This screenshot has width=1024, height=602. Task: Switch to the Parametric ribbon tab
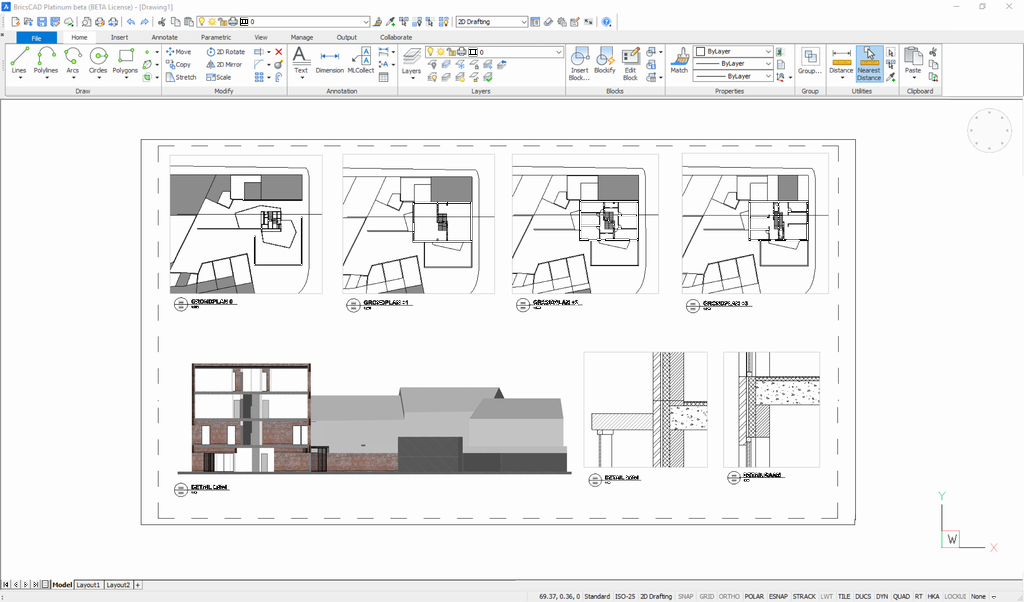(216, 37)
